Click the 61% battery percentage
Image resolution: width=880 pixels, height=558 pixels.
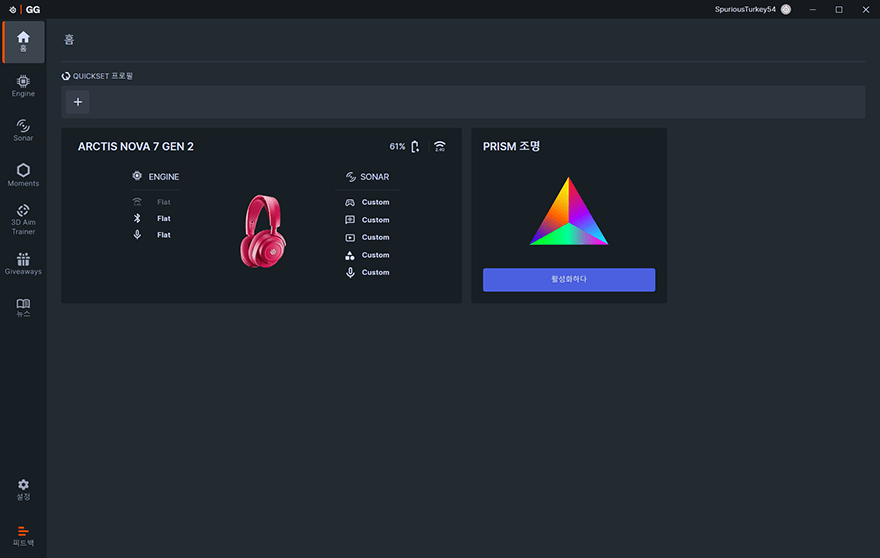coord(397,147)
